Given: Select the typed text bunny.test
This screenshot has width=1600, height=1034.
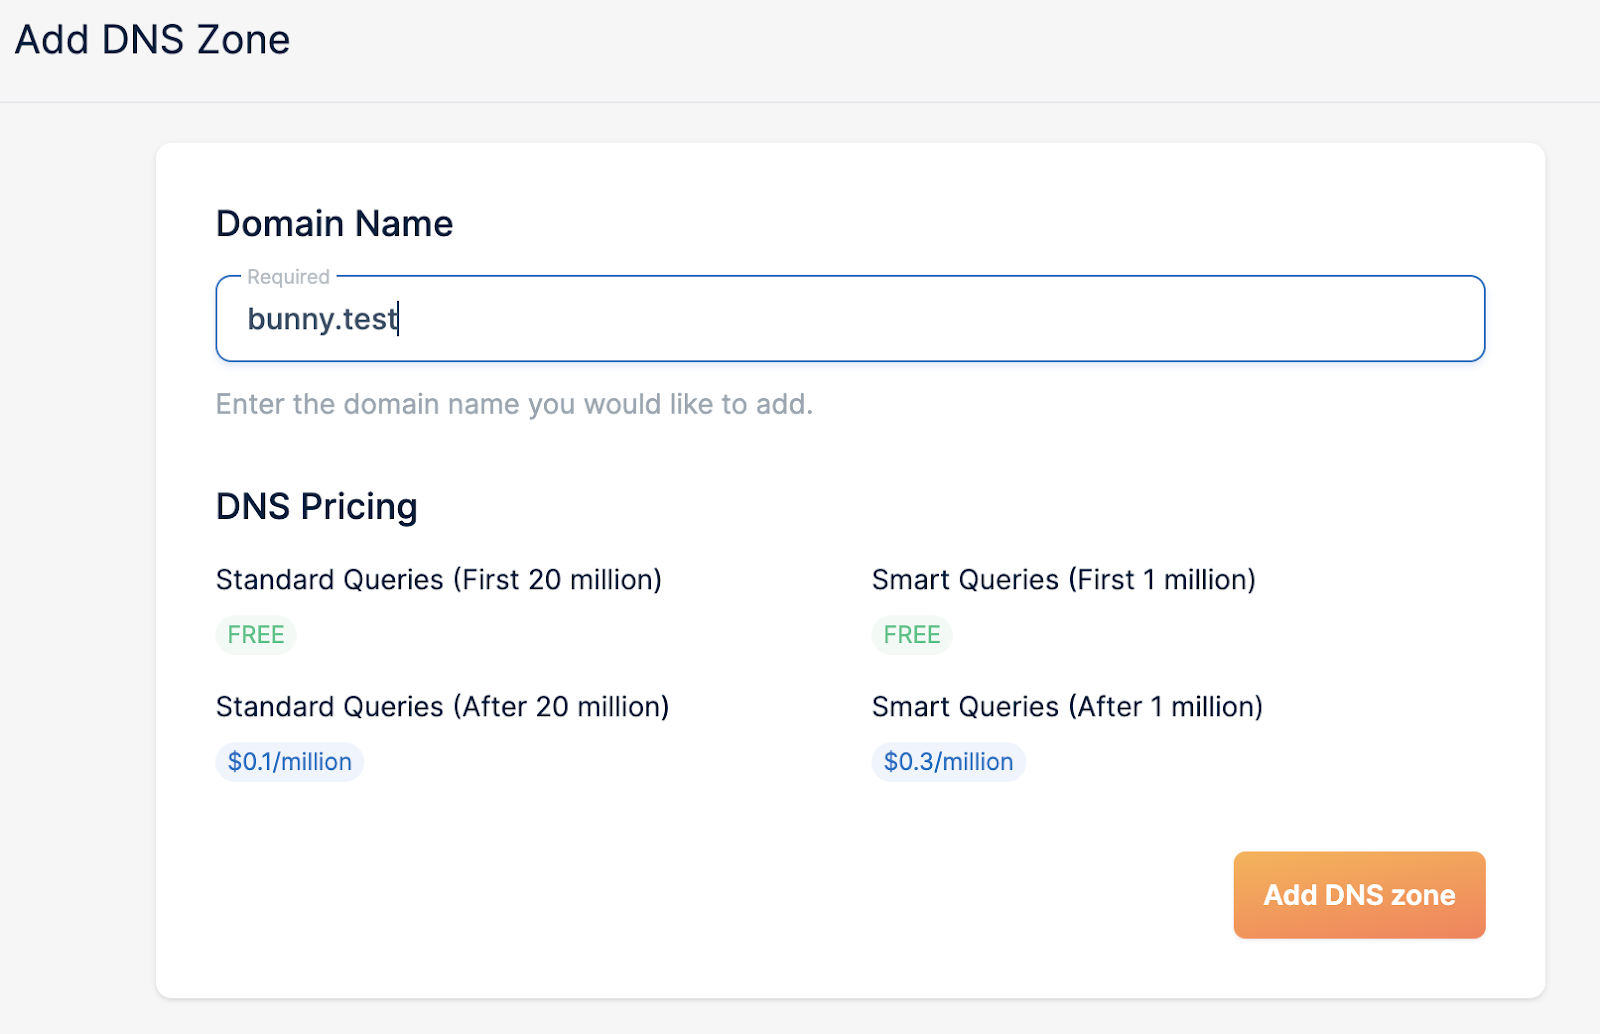Looking at the screenshot, I should [x=322, y=319].
